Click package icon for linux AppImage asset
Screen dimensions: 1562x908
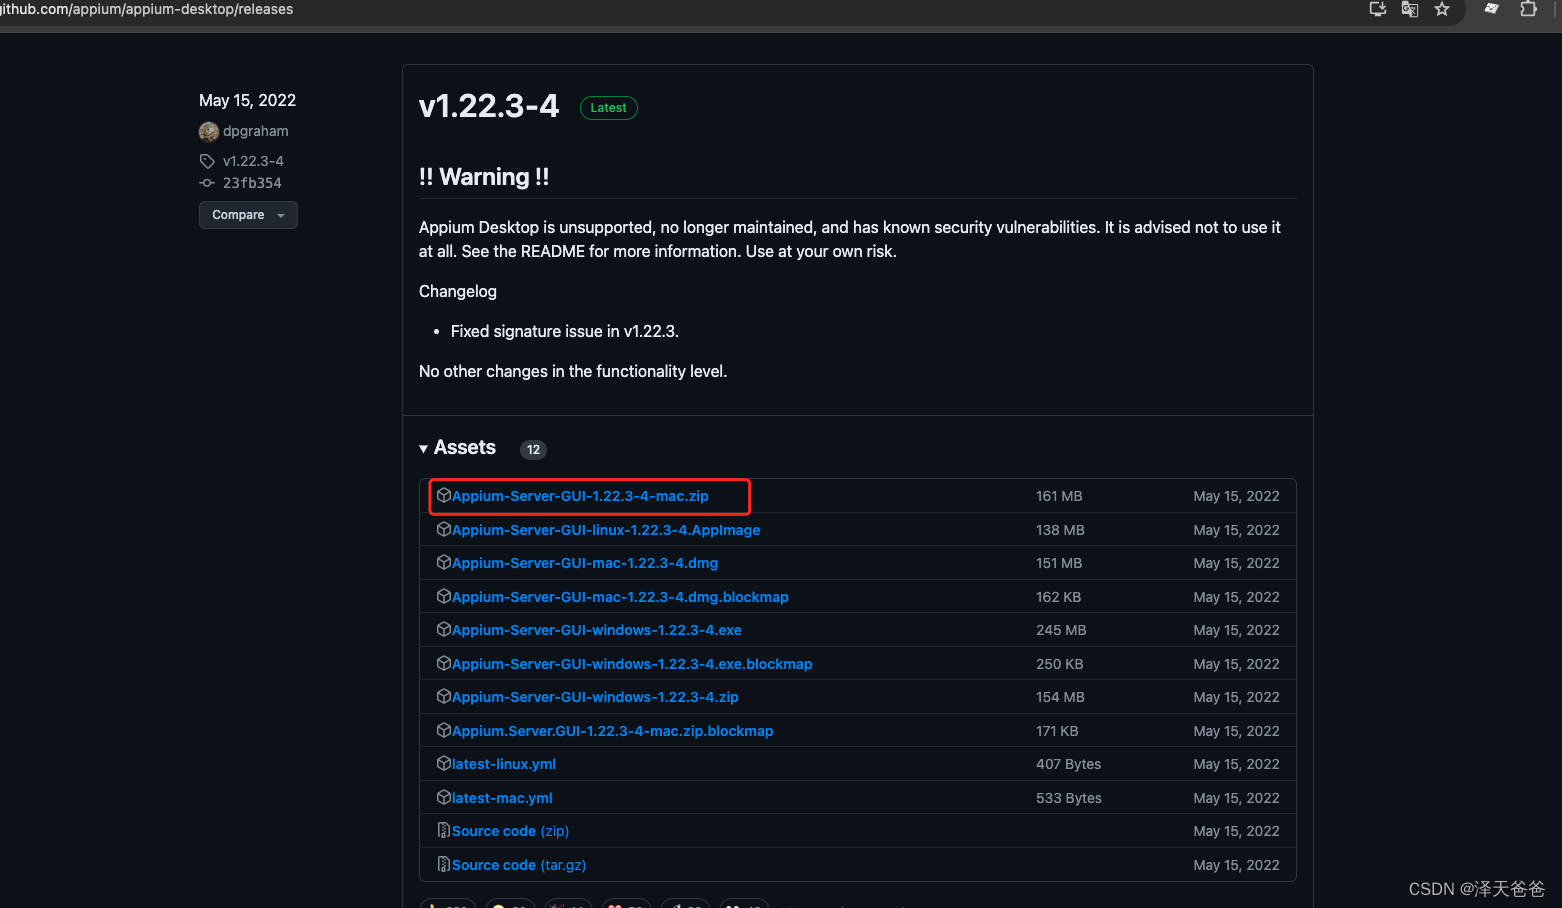[444, 529]
